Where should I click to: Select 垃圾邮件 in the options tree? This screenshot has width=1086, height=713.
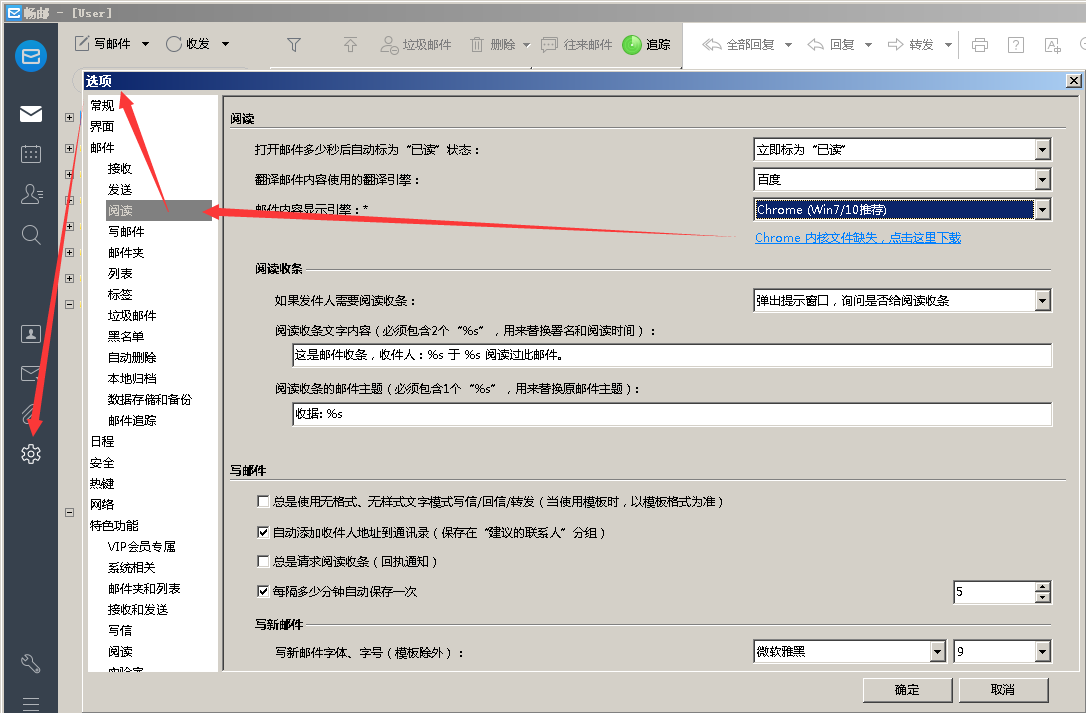[x=132, y=315]
